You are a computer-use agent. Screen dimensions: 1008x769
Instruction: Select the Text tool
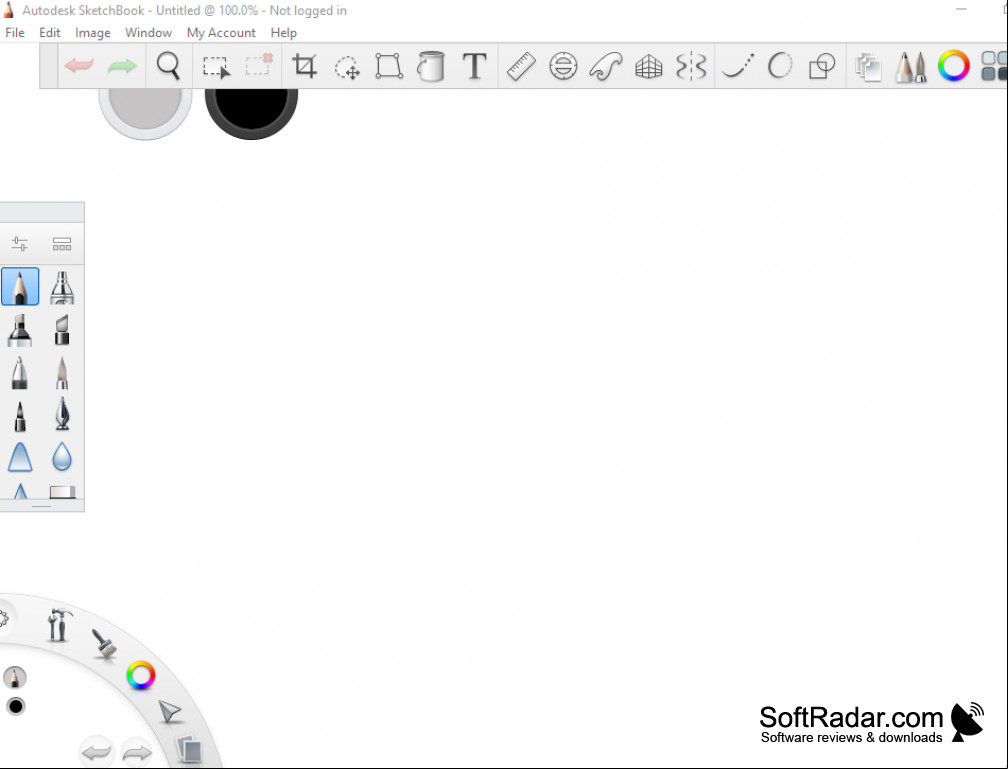click(x=474, y=66)
